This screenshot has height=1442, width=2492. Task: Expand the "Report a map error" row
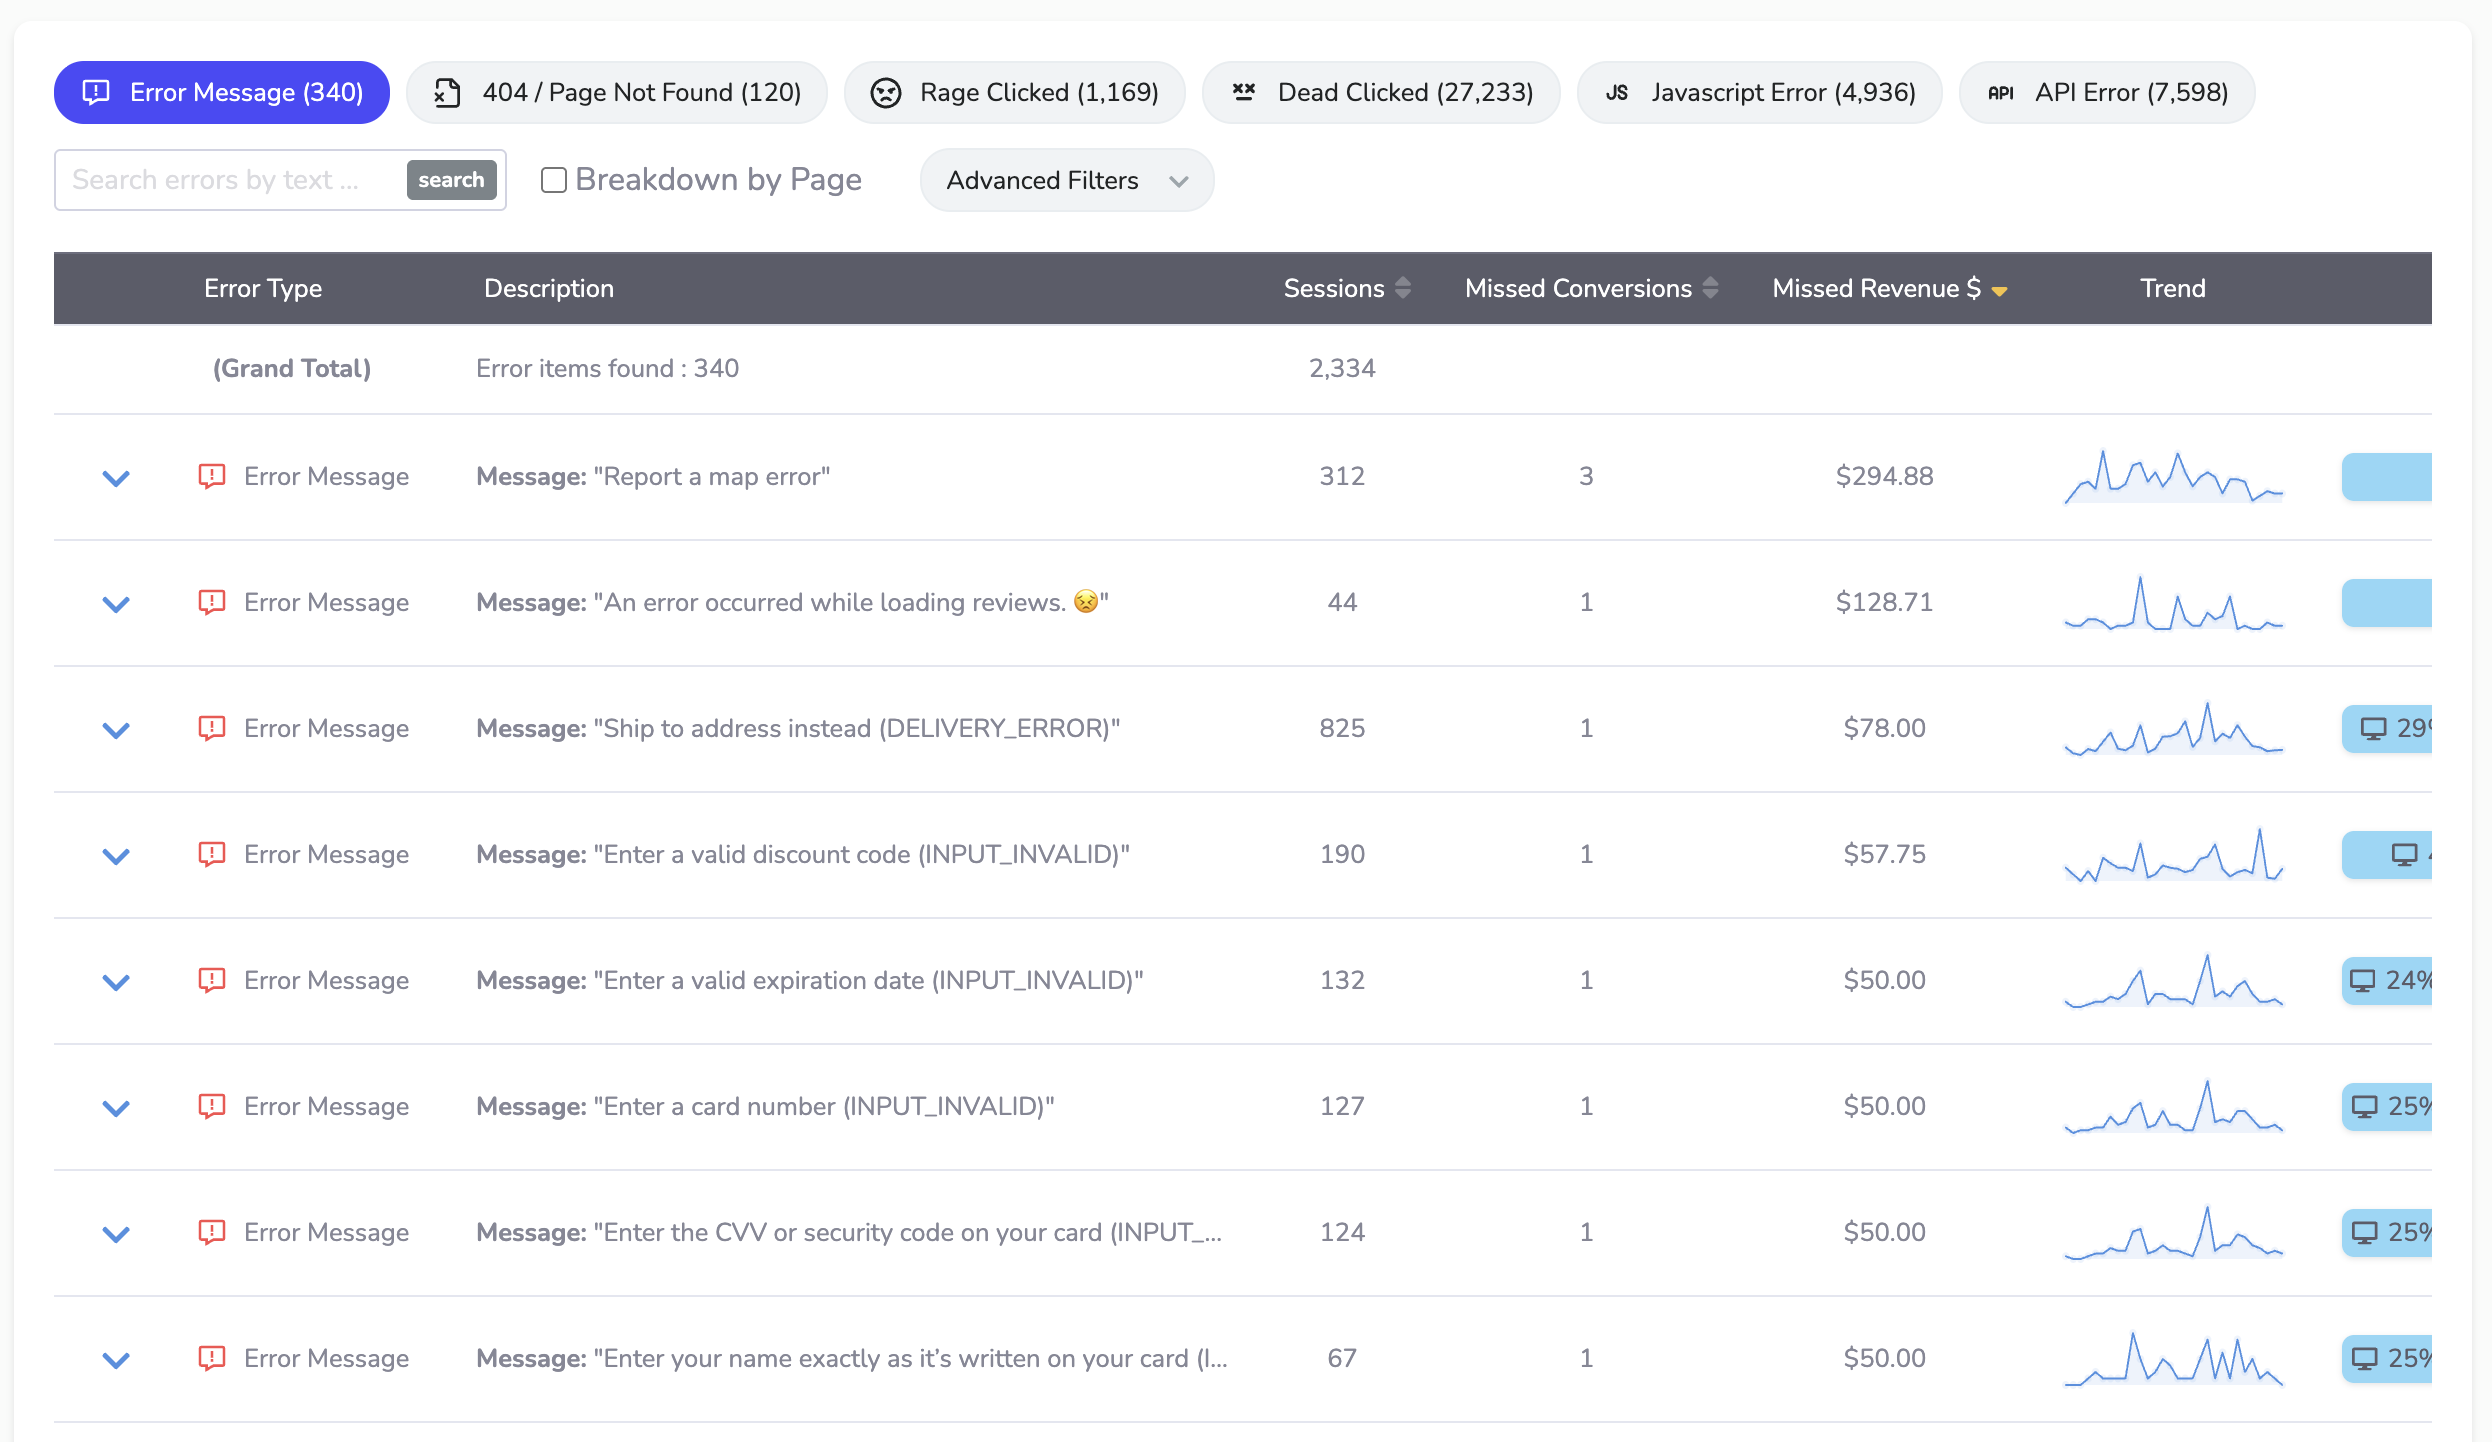click(x=115, y=477)
